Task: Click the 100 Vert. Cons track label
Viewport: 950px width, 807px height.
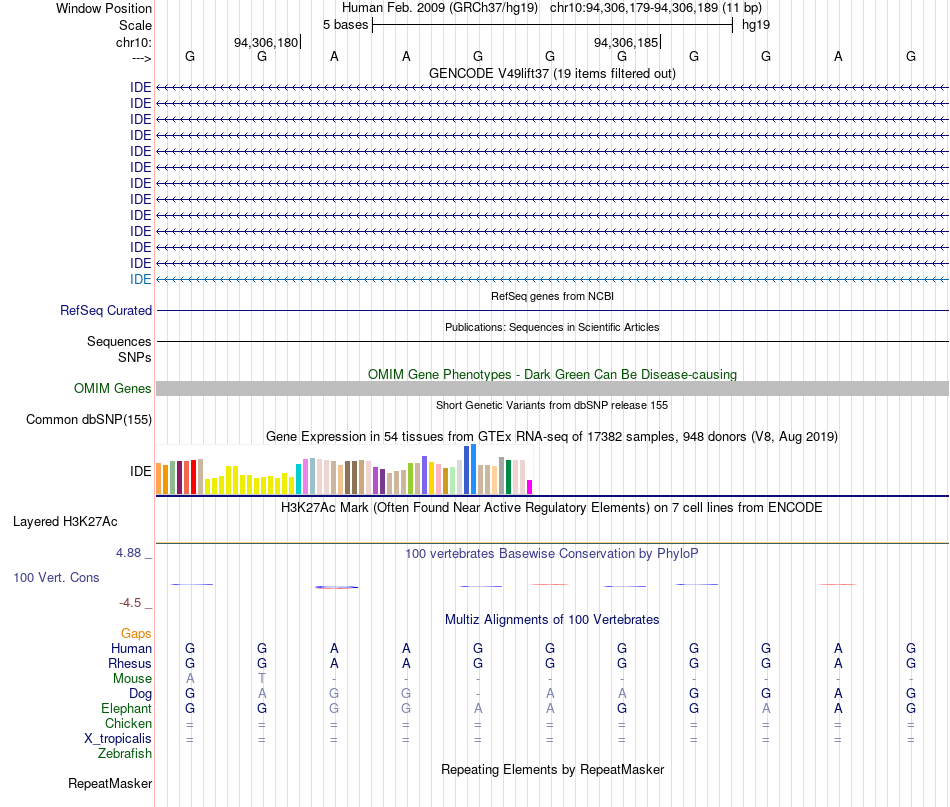Action: click(56, 577)
